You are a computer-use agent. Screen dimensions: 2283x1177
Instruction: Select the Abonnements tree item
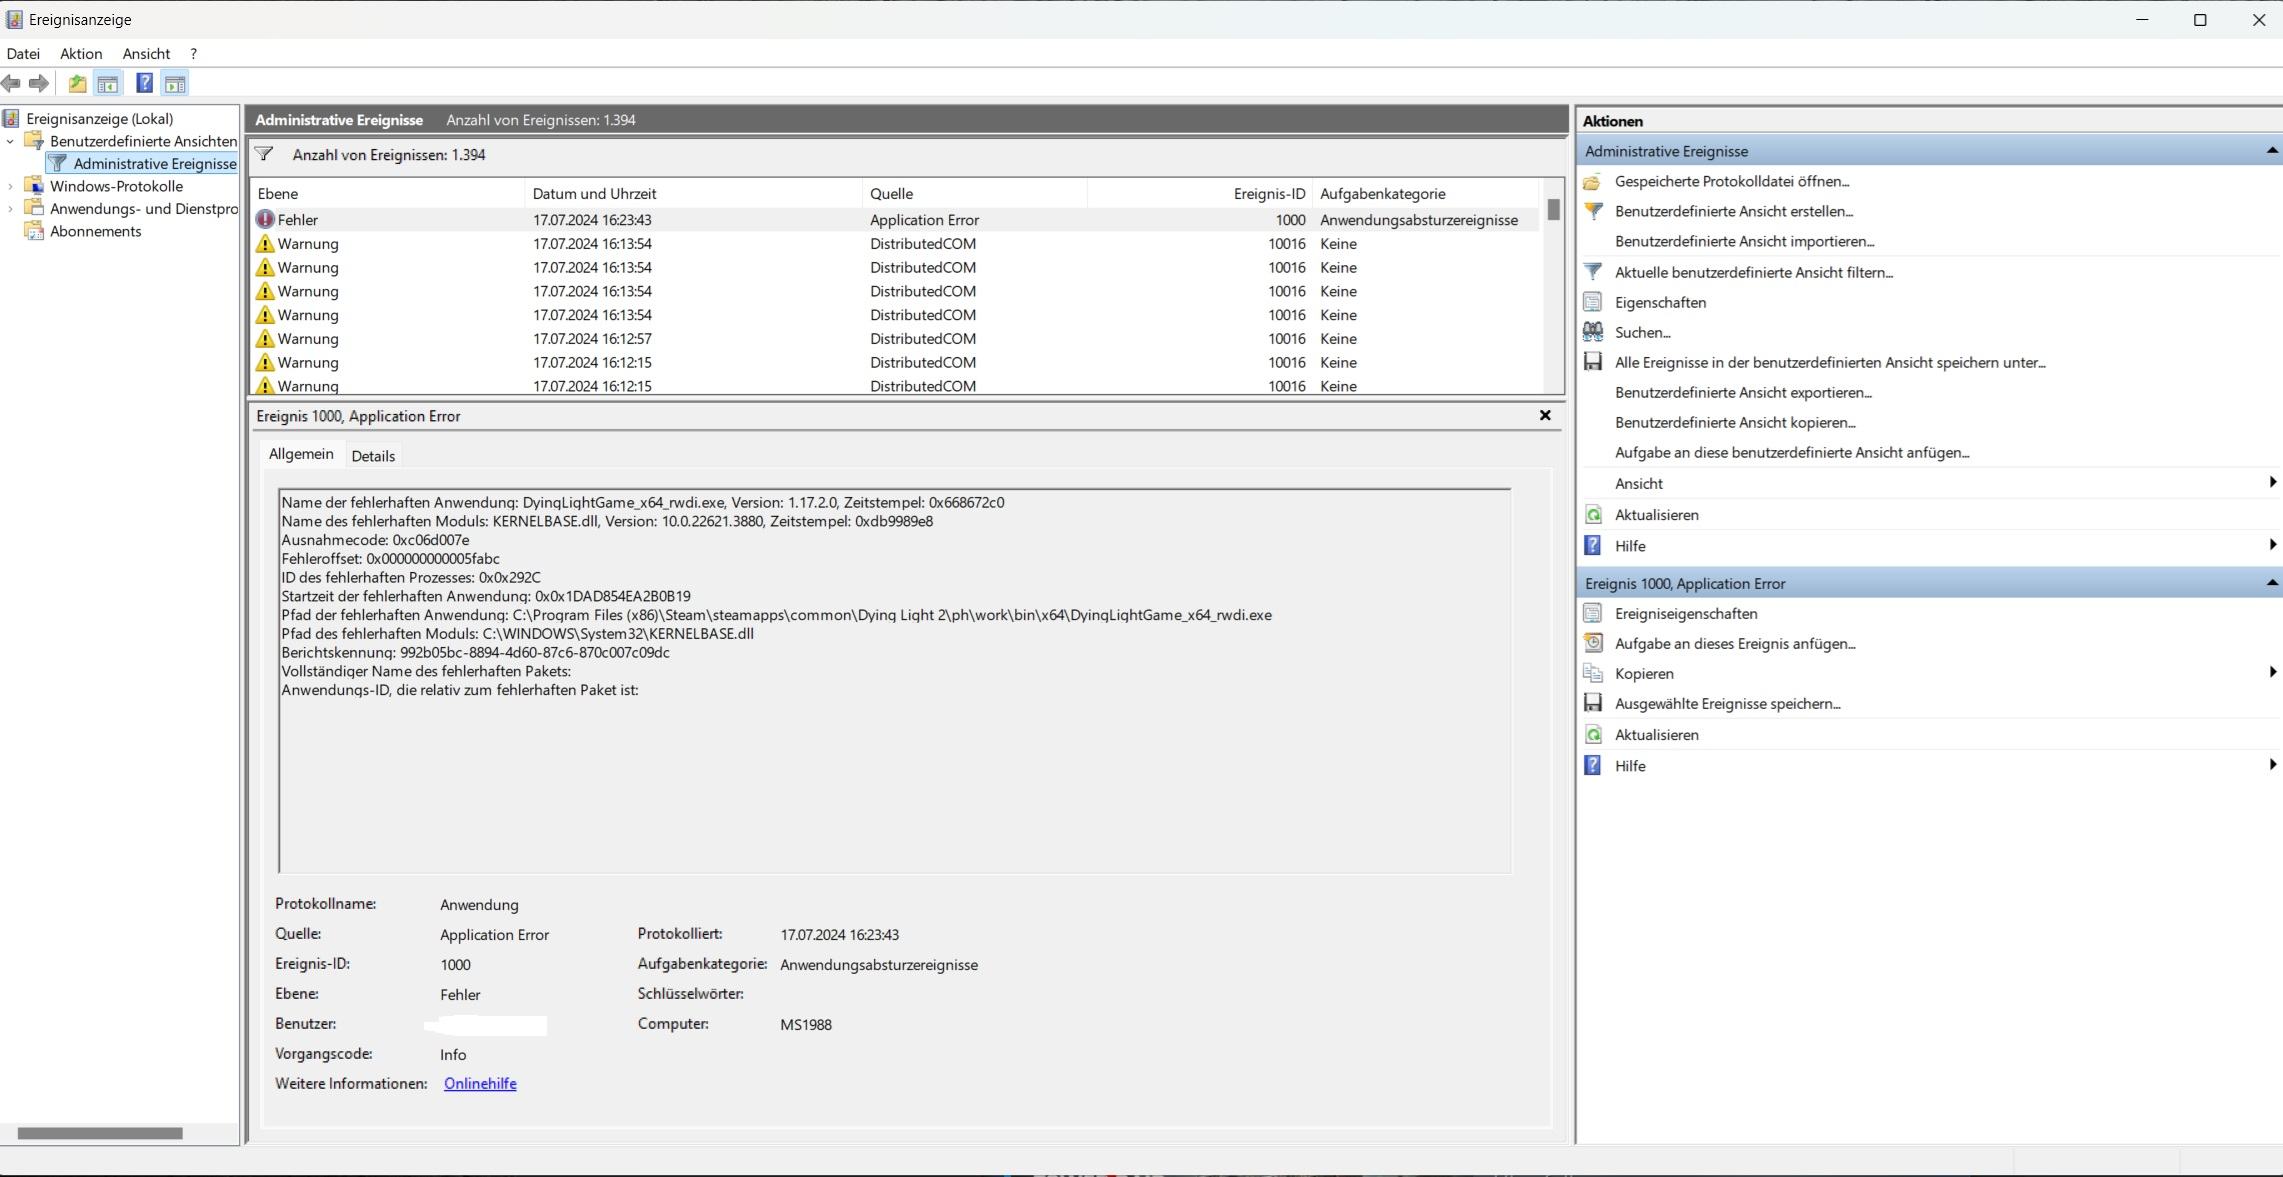point(95,231)
